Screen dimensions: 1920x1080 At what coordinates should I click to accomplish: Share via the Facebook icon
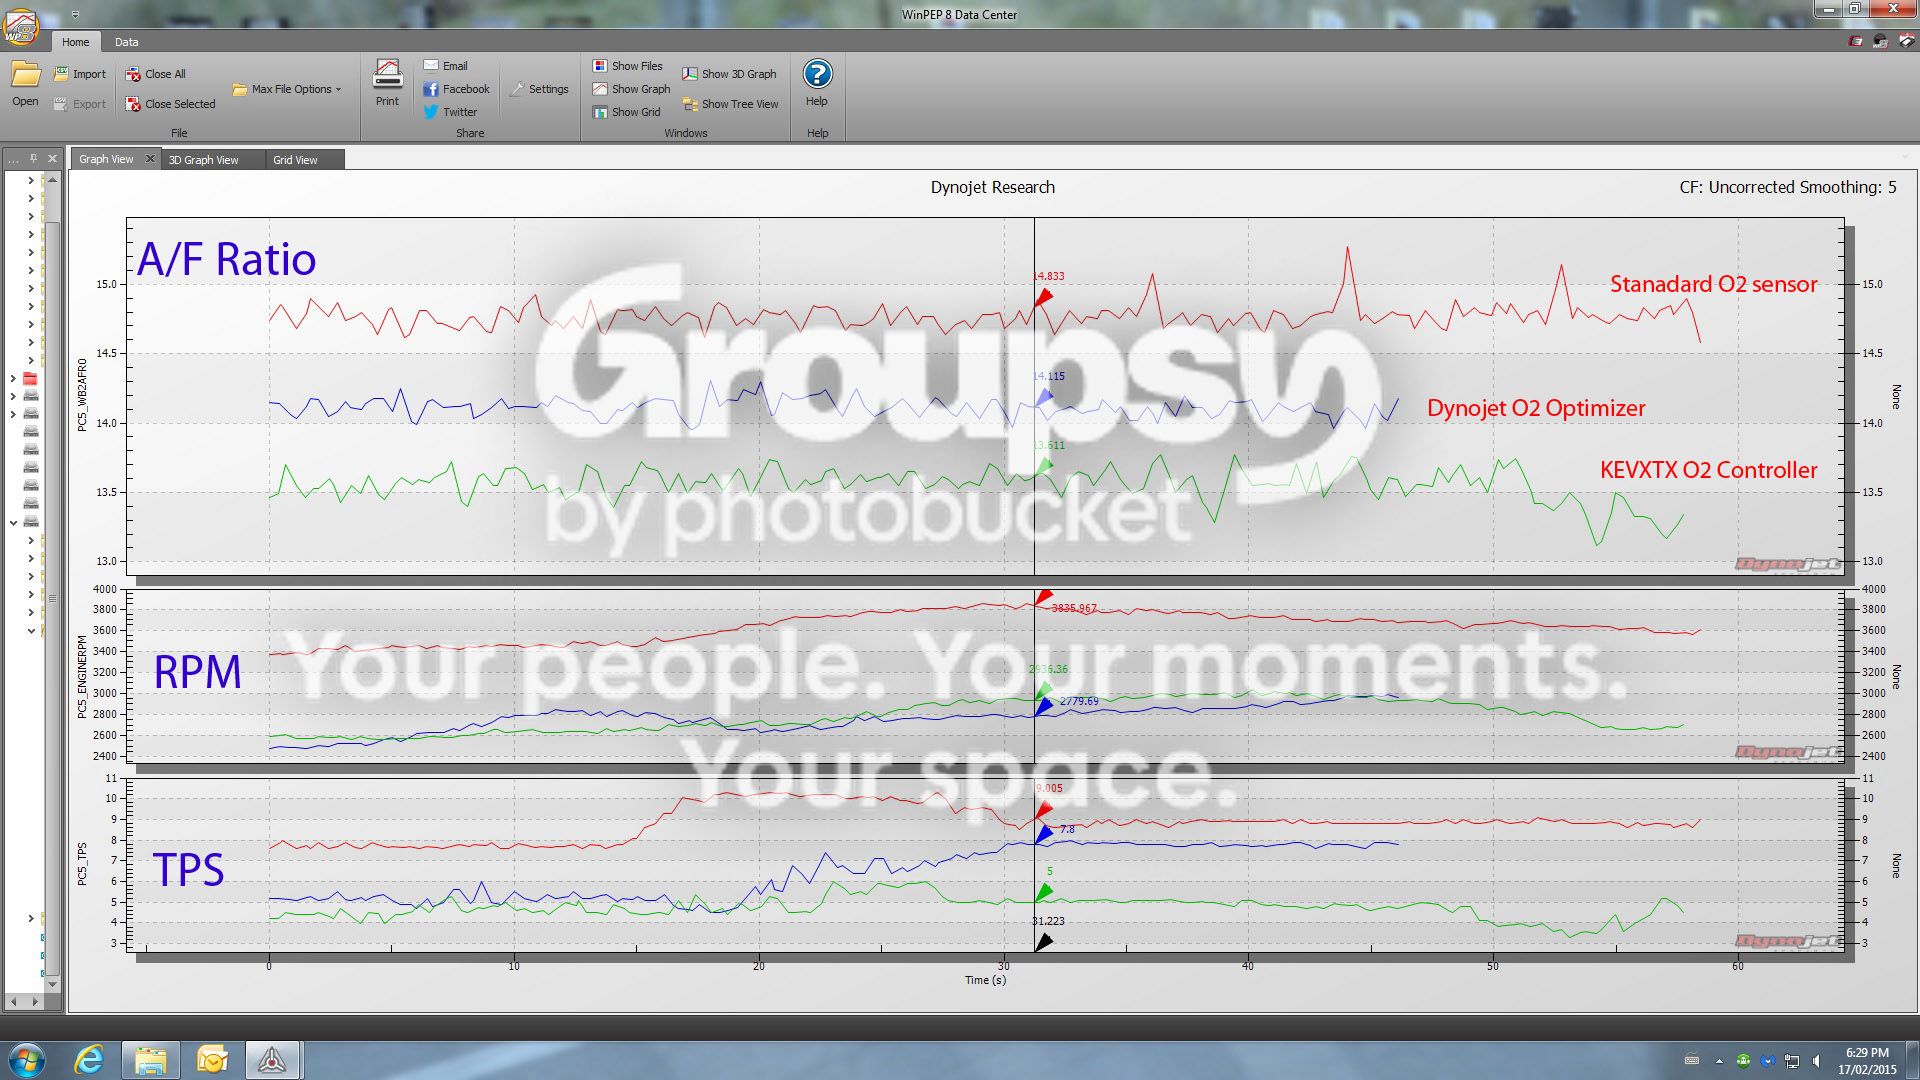click(431, 89)
